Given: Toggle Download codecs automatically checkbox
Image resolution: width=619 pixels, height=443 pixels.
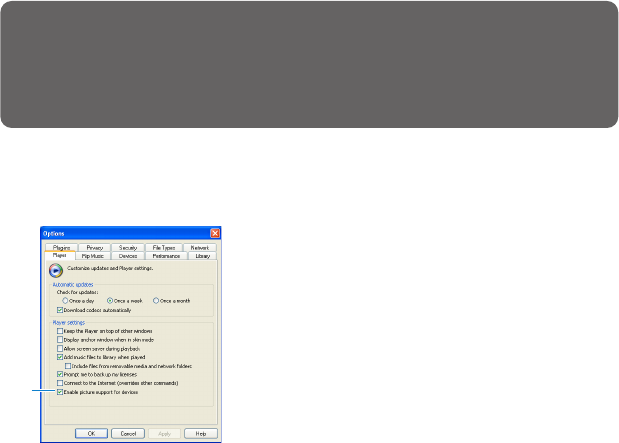Looking at the screenshot, I should coord(60,310).
